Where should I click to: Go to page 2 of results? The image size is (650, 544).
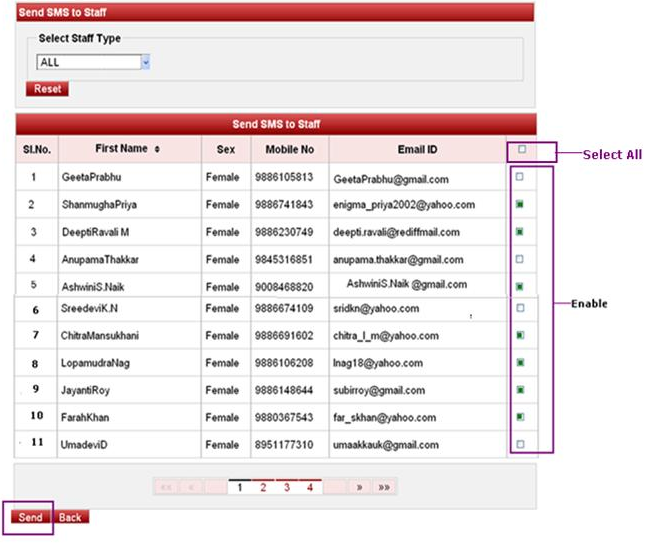click(x=263, y=487)
